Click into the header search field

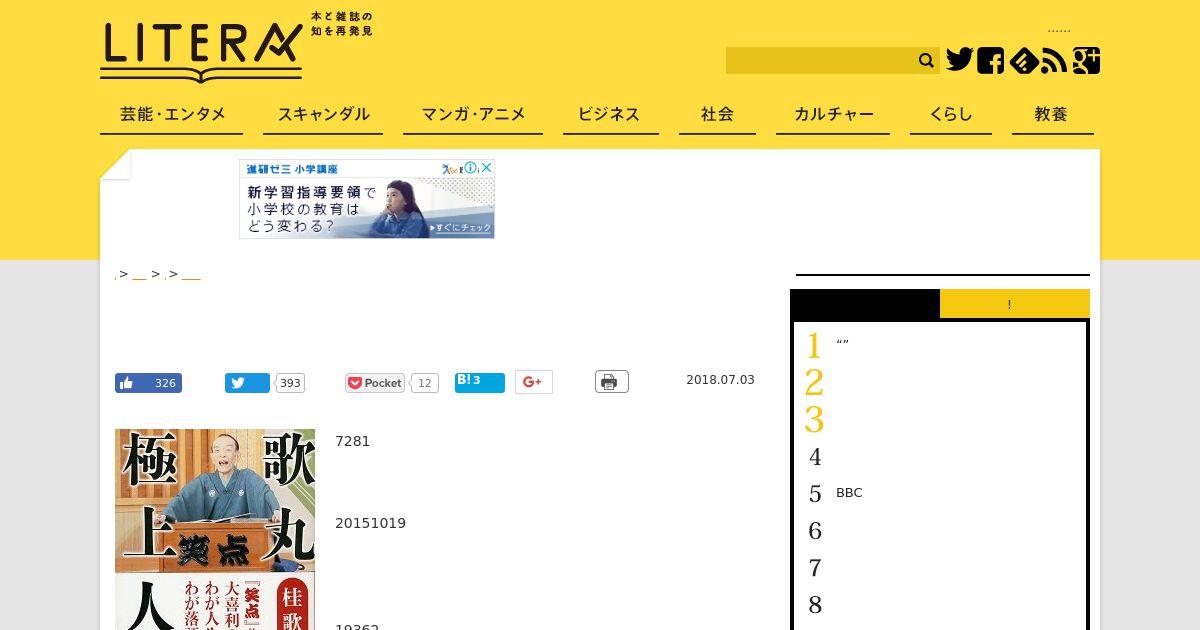coord(820,61)
